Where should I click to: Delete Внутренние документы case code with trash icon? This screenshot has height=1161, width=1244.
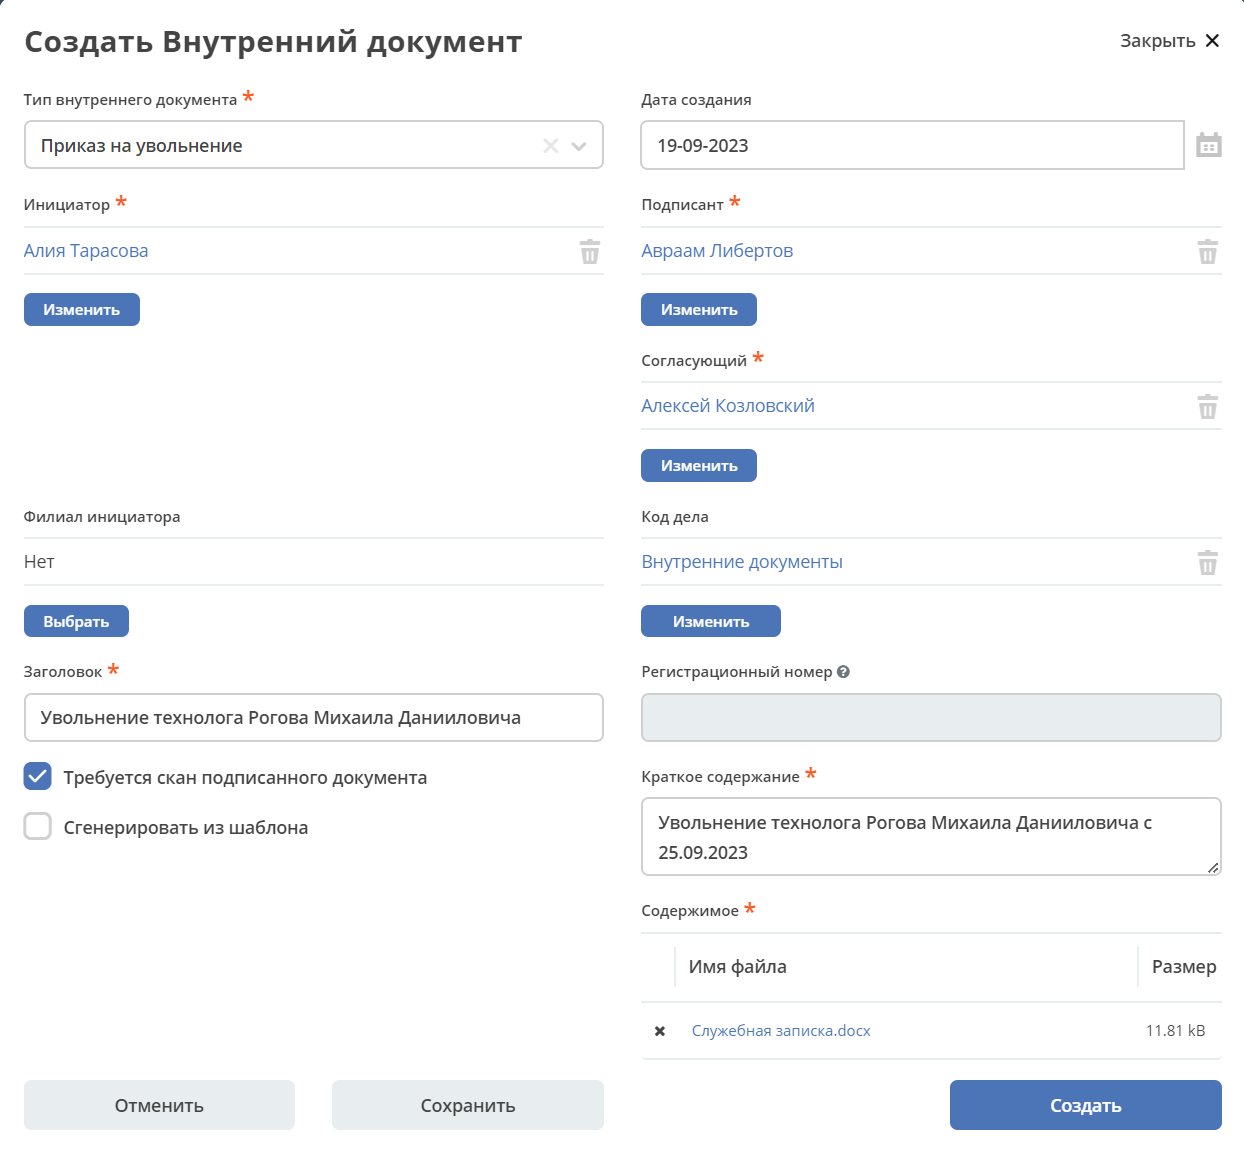pyautogui.click(x=1208, y=562)
